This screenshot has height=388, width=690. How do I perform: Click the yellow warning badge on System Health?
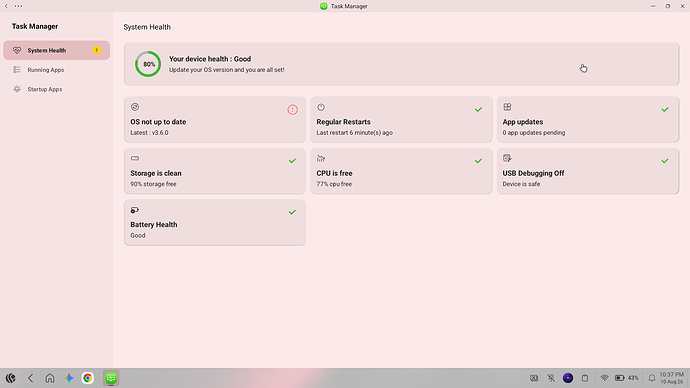[97, 50]
